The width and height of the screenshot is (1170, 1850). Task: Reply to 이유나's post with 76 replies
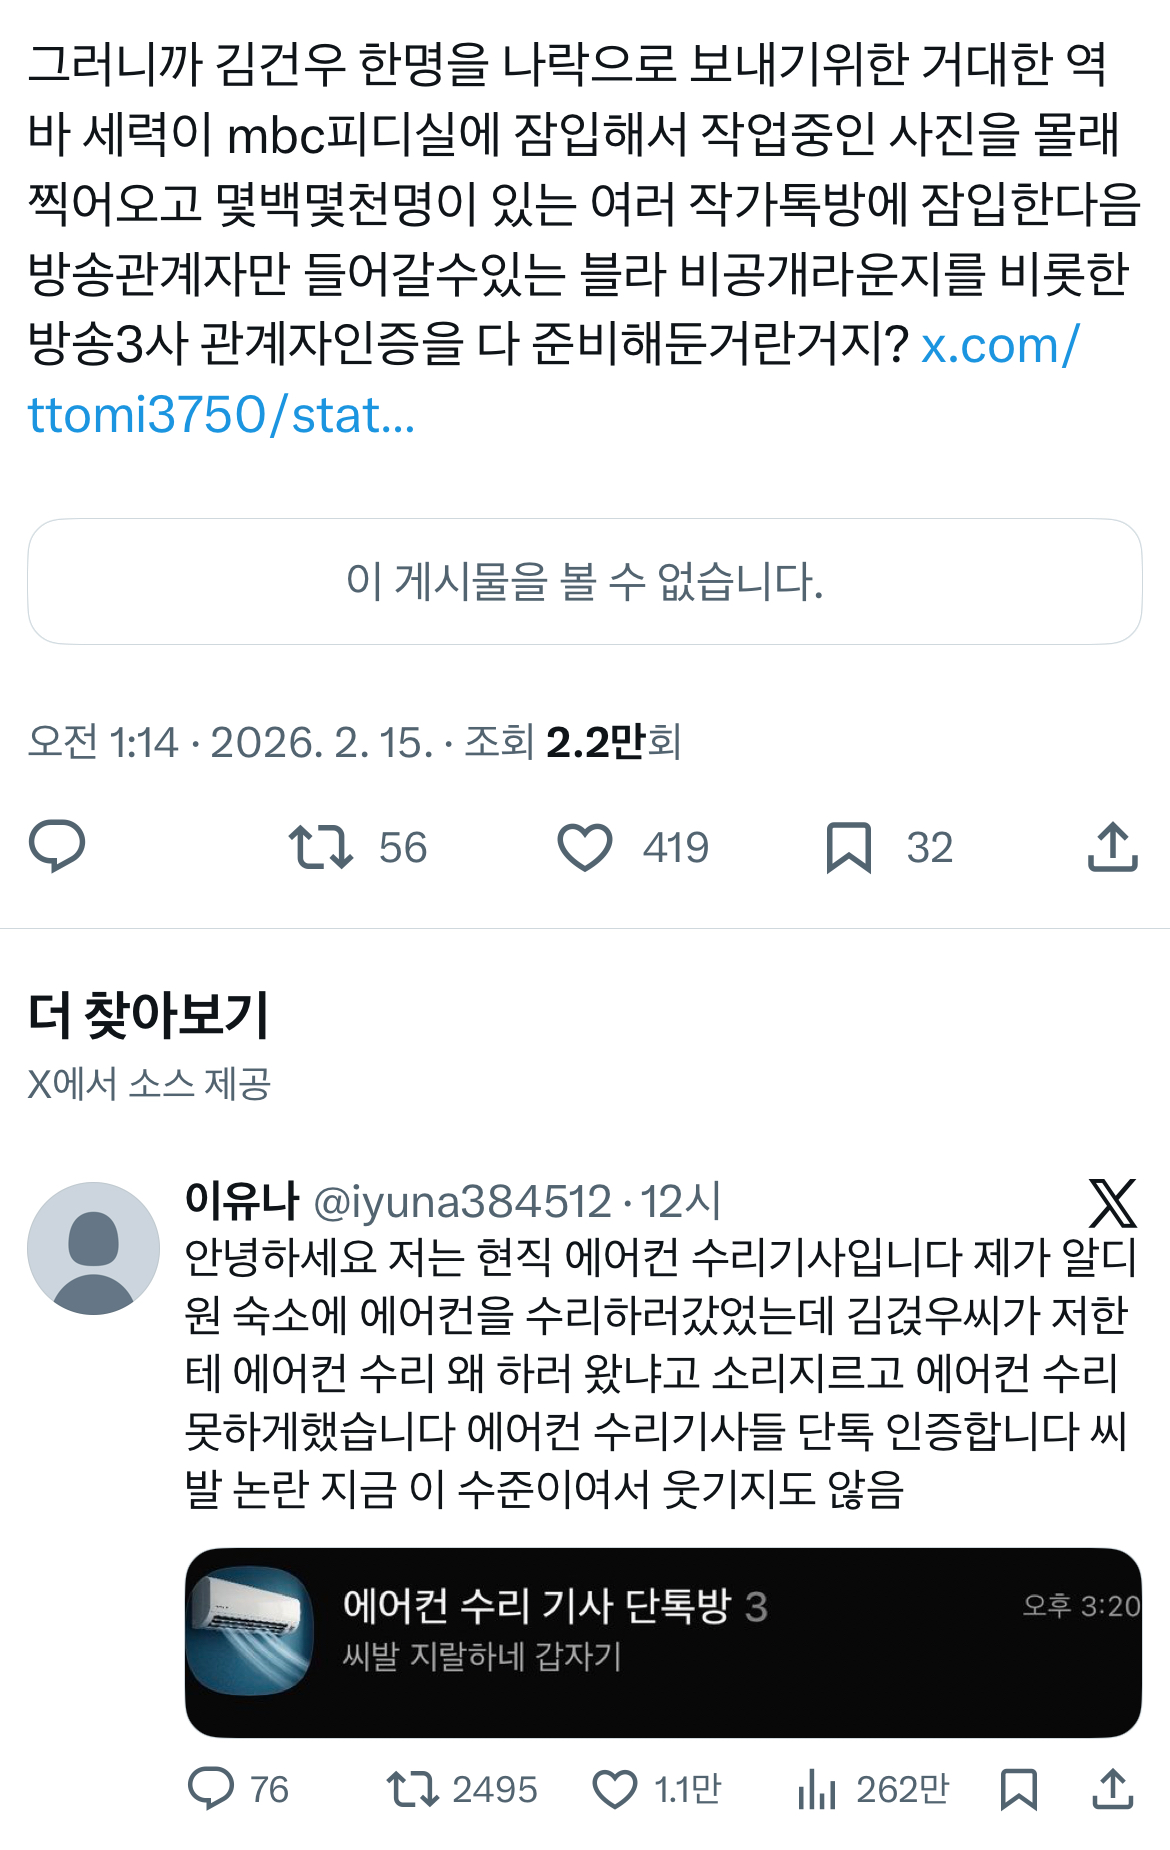coord(211,1788)
